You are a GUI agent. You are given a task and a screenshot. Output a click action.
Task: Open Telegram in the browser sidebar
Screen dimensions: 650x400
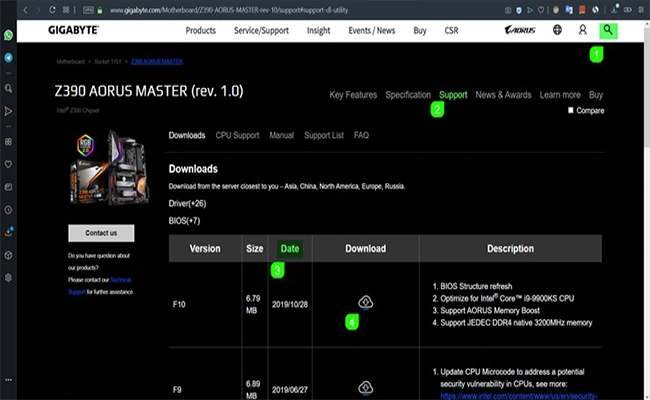tap(8, 58)
